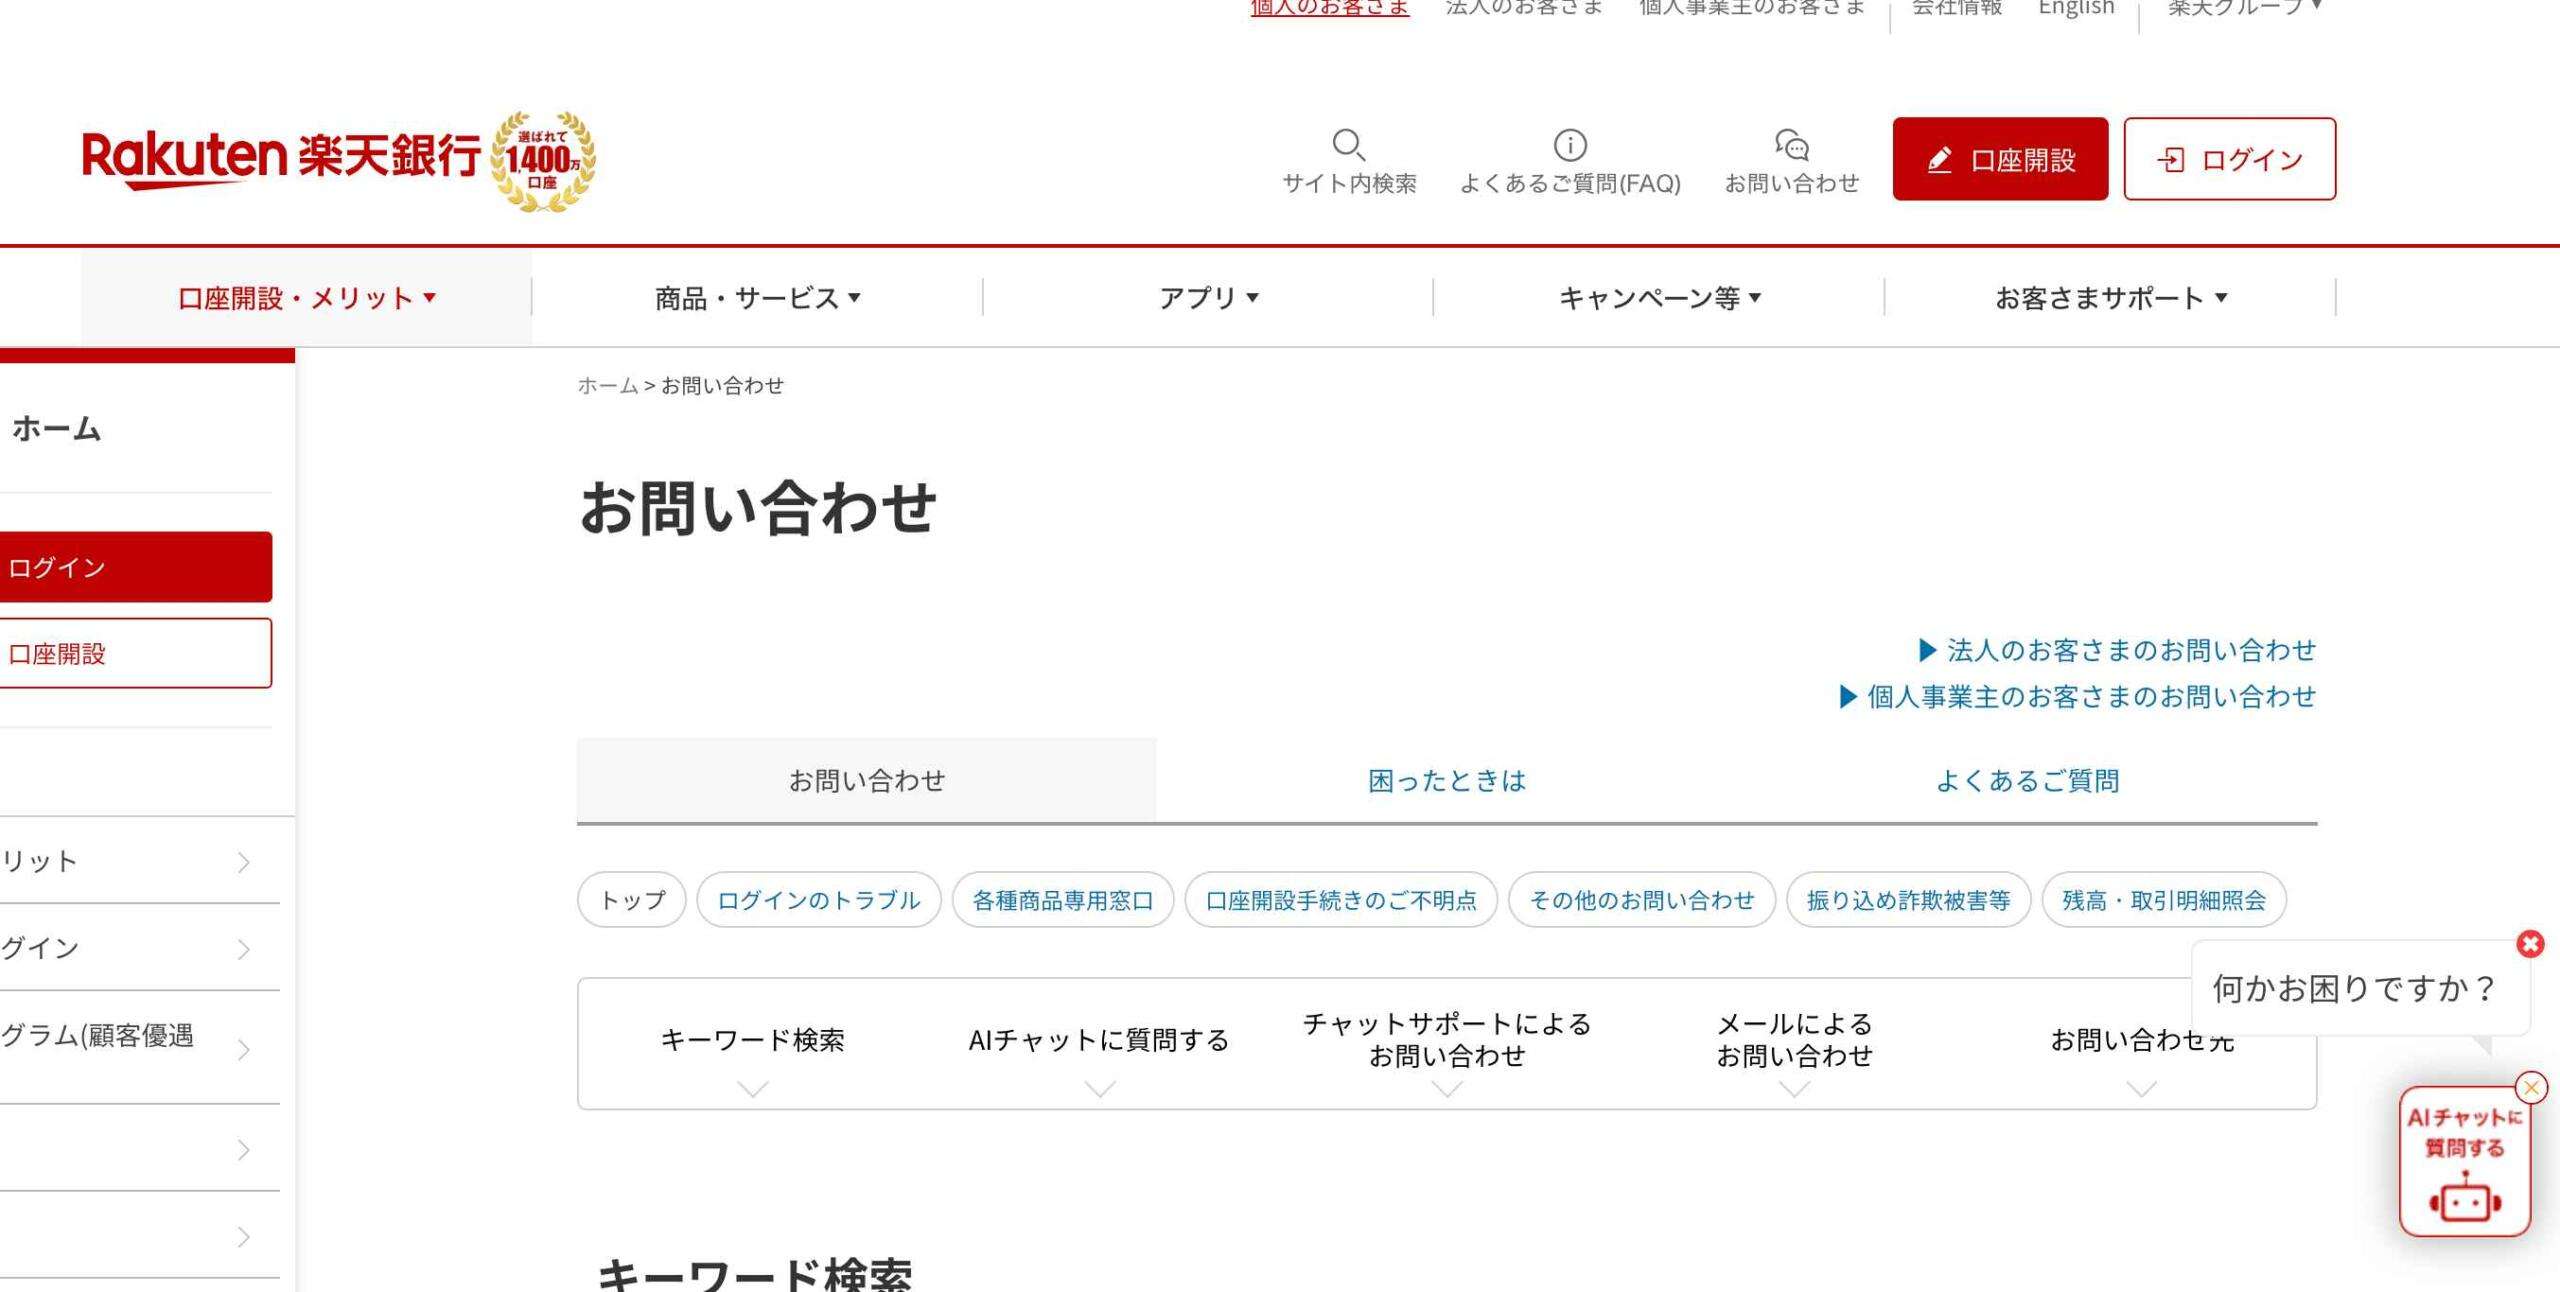Switch to the よくあるご質問 tab
Screen dimensions: 2560x1292
point(2027,781)
